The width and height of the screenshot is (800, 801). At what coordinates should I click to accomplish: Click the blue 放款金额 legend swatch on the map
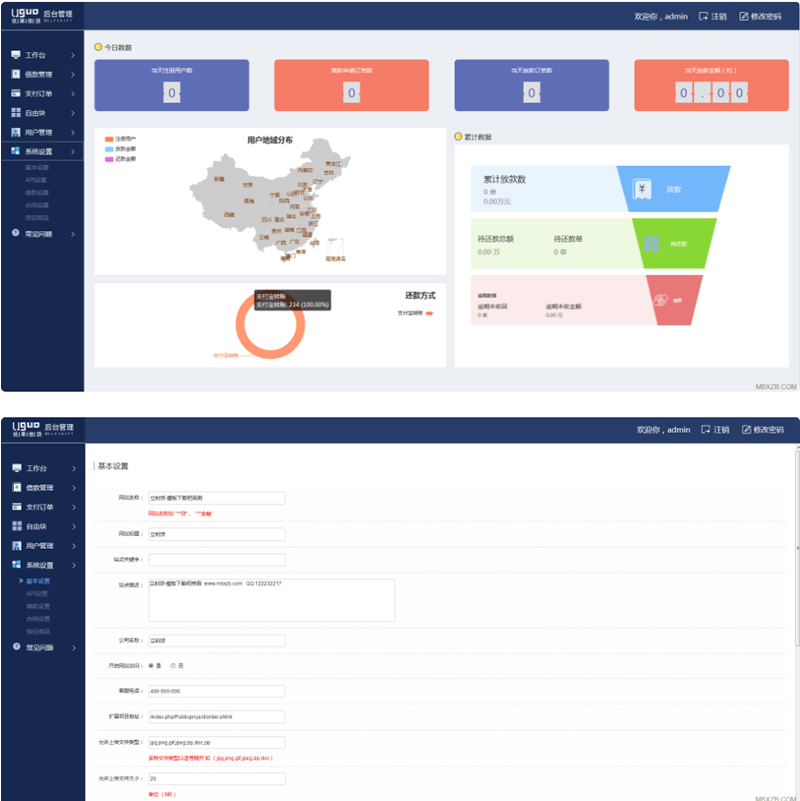tap(109, 149)
